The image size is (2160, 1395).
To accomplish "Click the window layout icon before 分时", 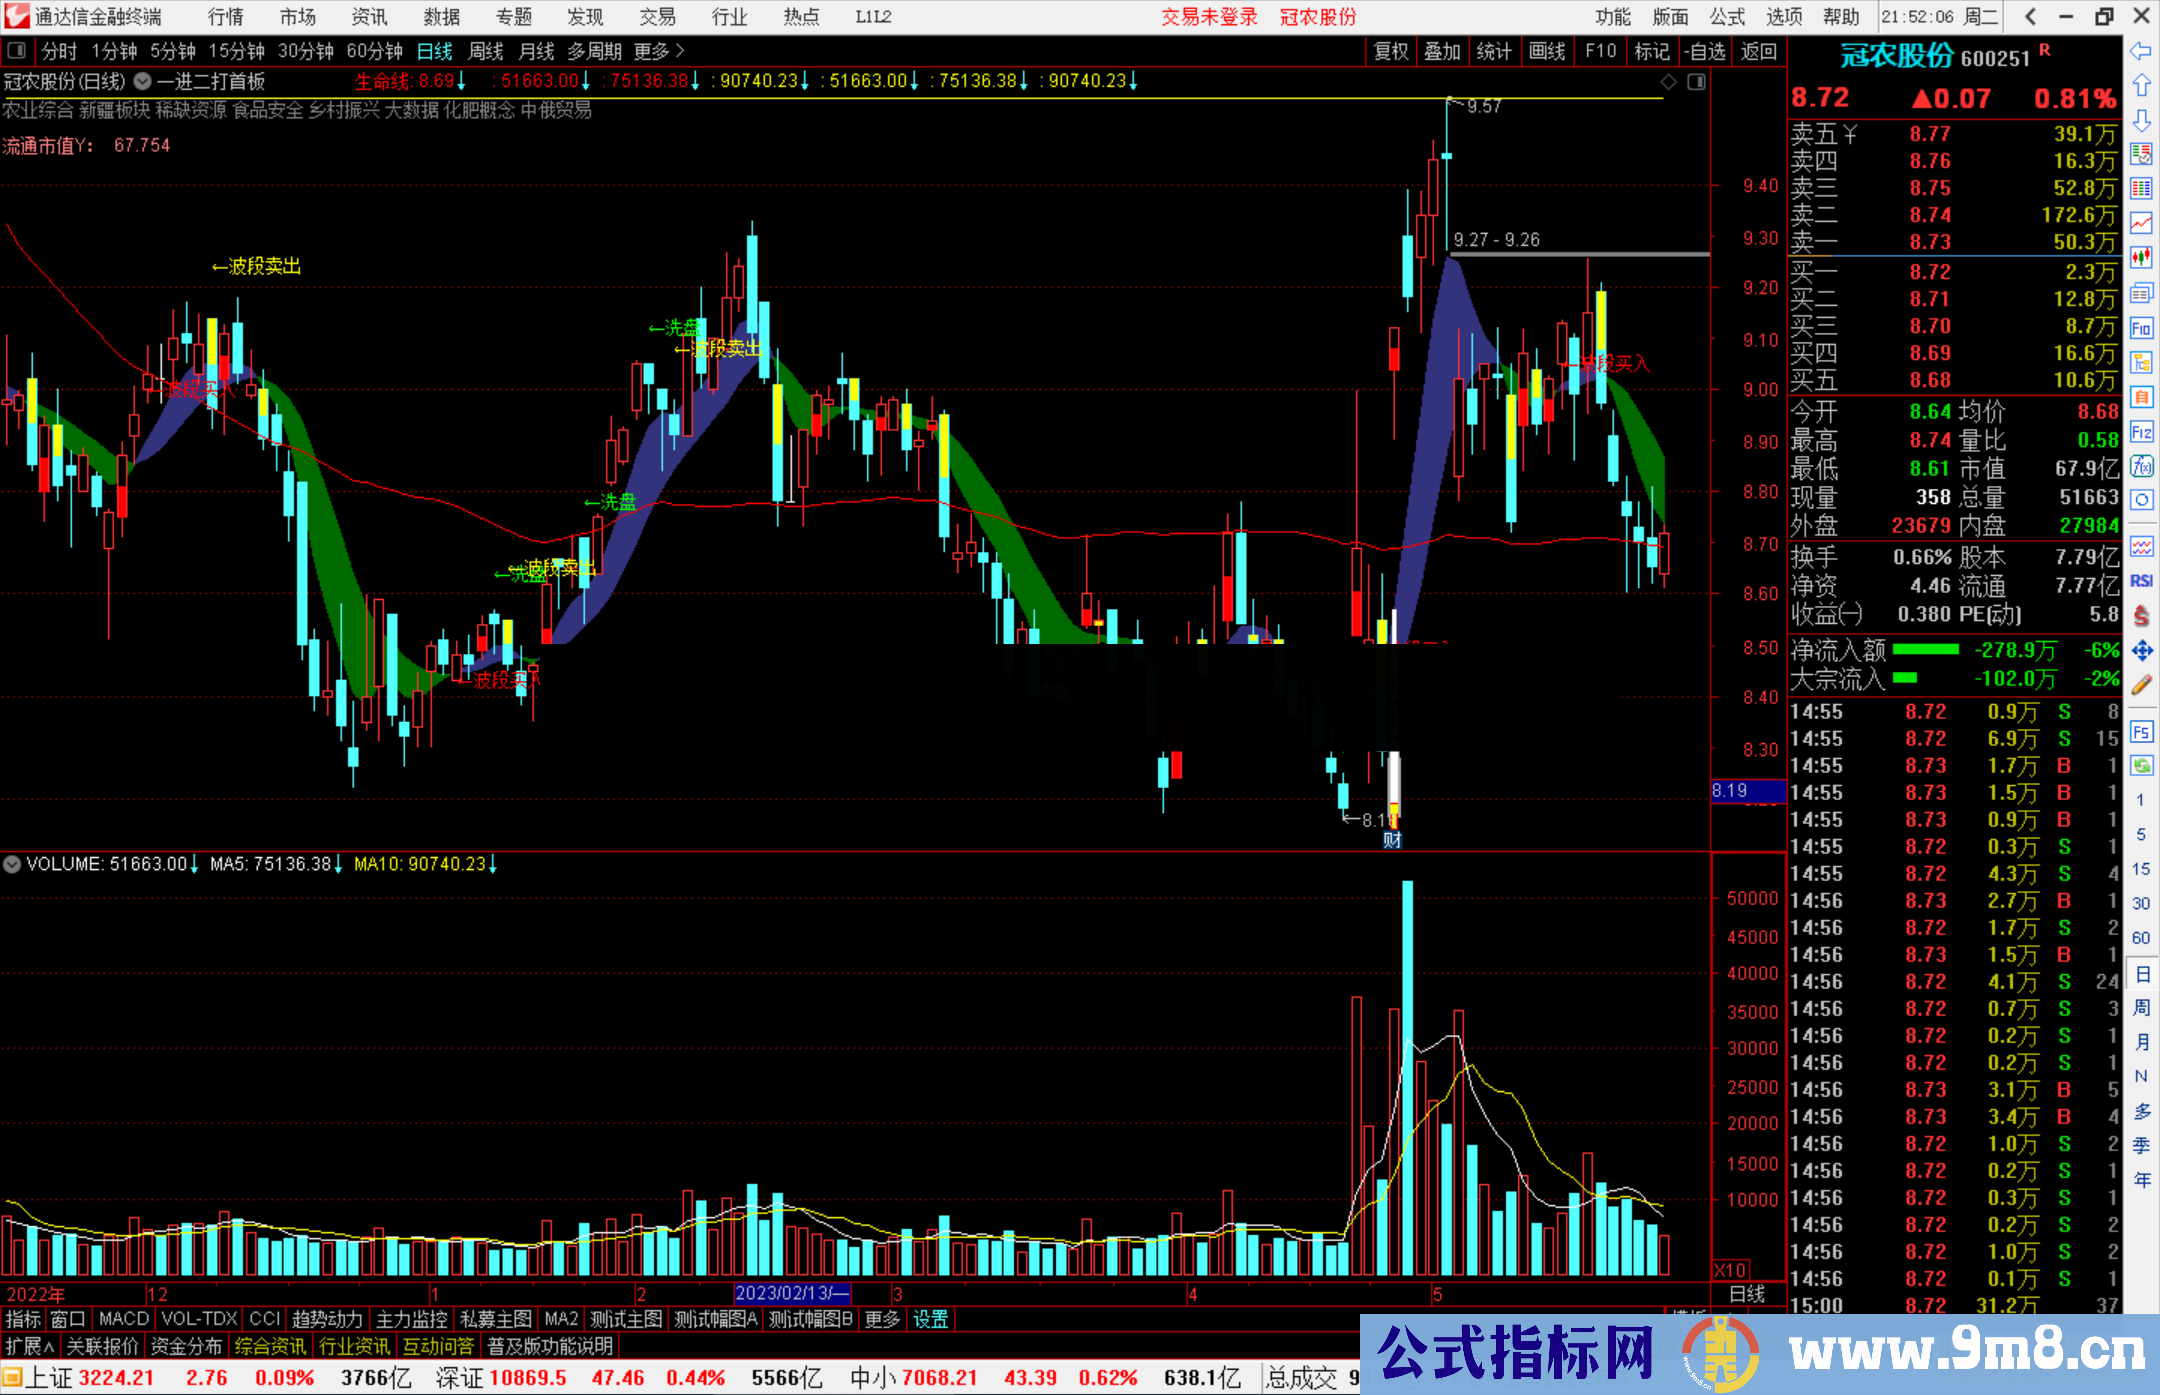I will pos(17,50).
